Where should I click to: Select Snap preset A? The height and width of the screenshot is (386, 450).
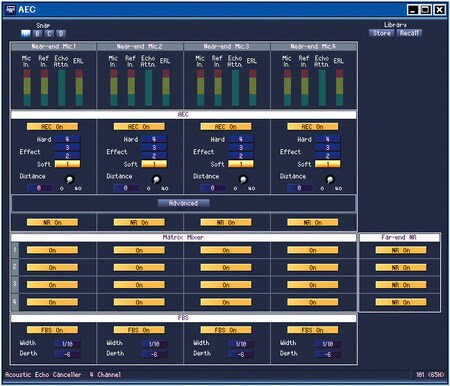click(26, 33)
